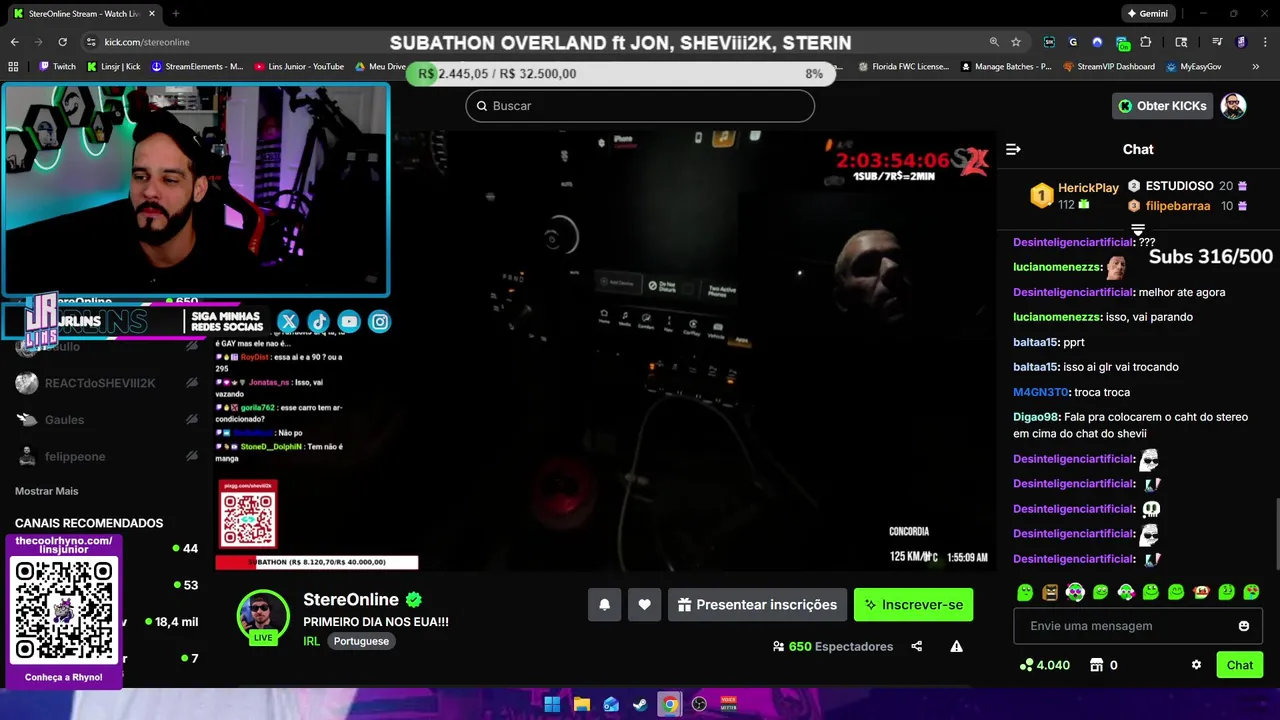Reload the Kick page
The height and width of the screenshot is (720, 1280).
click(62, 42)
